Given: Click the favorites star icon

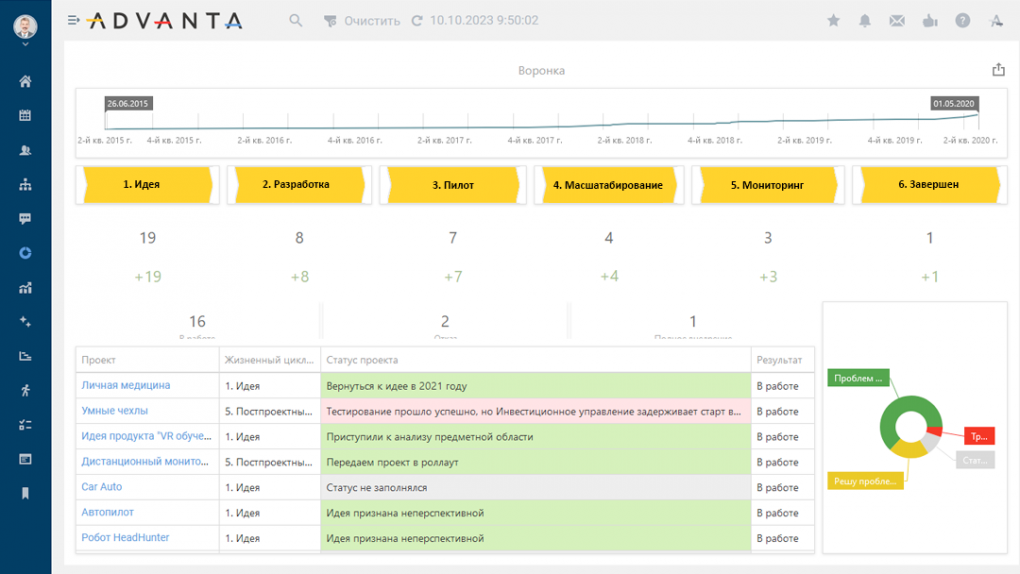Looking at the screenshot, I should click(x=833, y=21).
